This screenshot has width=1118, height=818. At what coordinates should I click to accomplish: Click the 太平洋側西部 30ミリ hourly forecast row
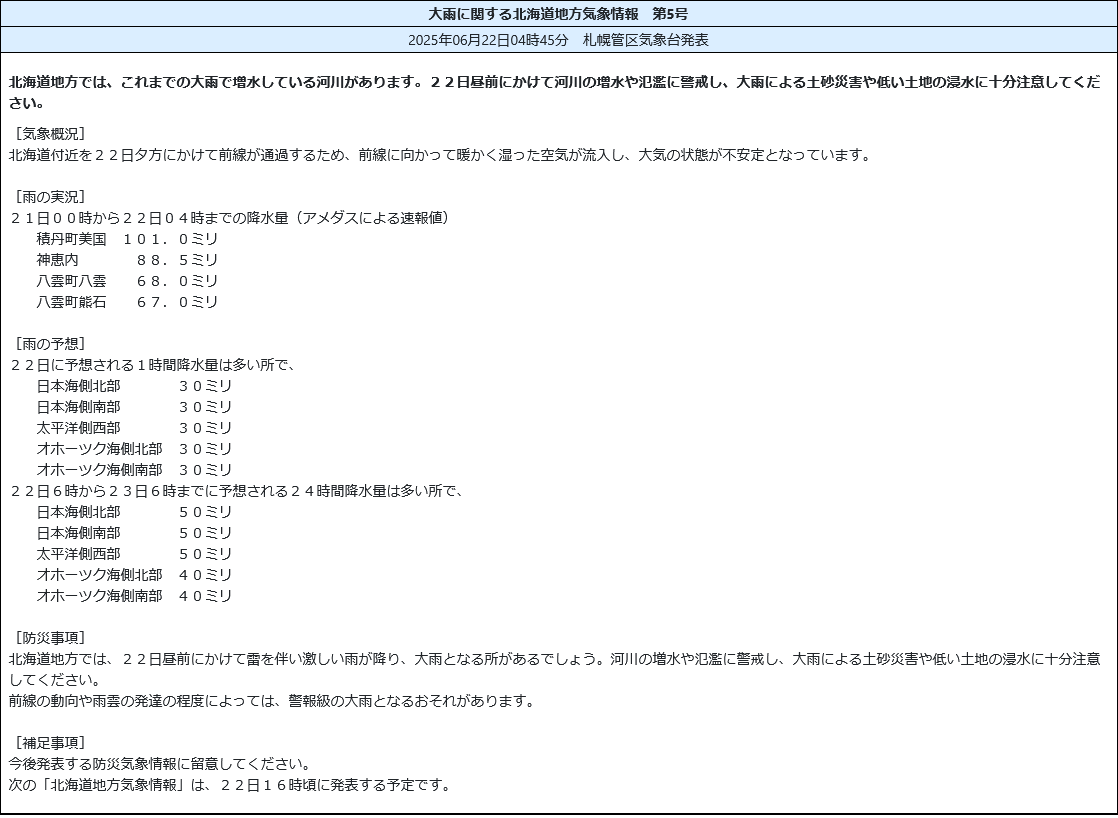(x=134, y=428)
